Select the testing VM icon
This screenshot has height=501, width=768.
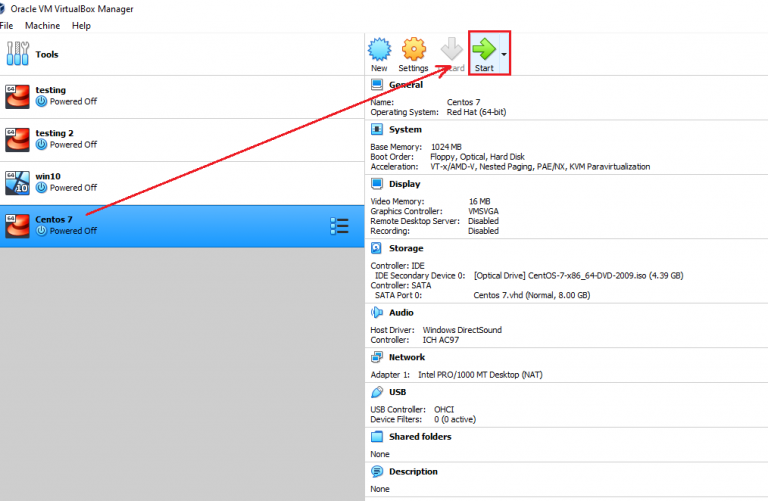[x=17, y=96]
